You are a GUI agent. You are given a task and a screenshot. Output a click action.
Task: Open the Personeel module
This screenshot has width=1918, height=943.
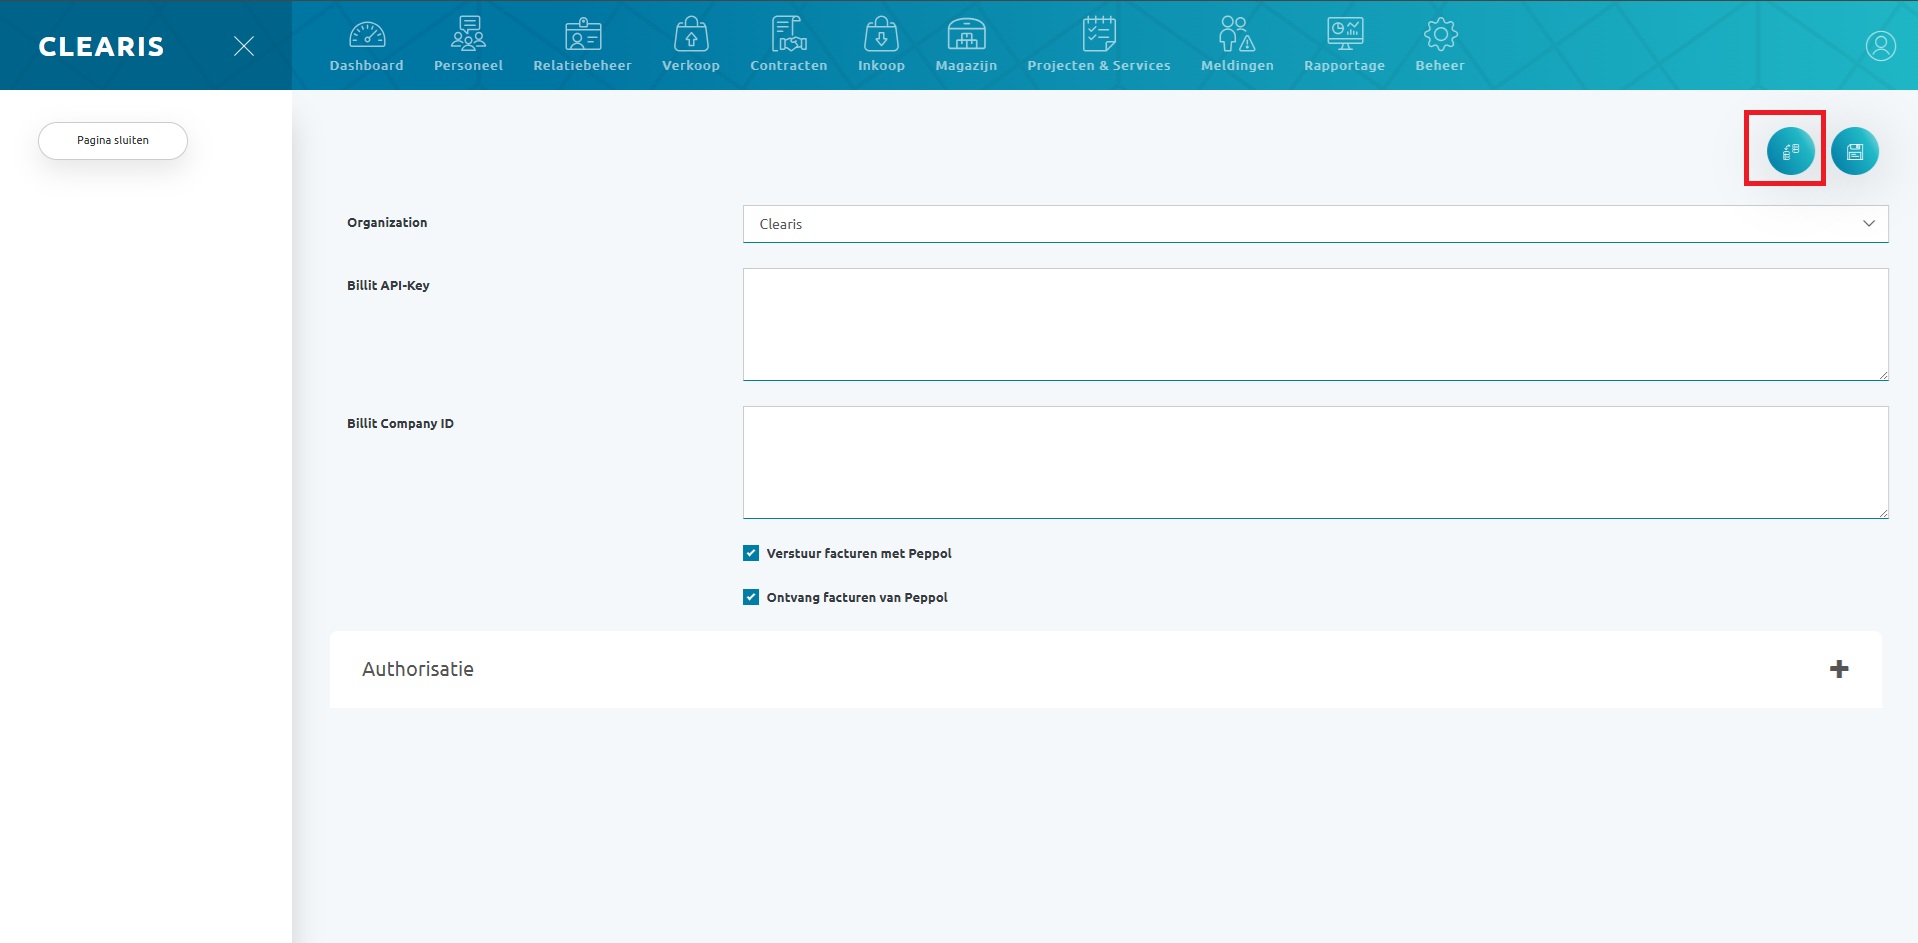tap(468, 45)
